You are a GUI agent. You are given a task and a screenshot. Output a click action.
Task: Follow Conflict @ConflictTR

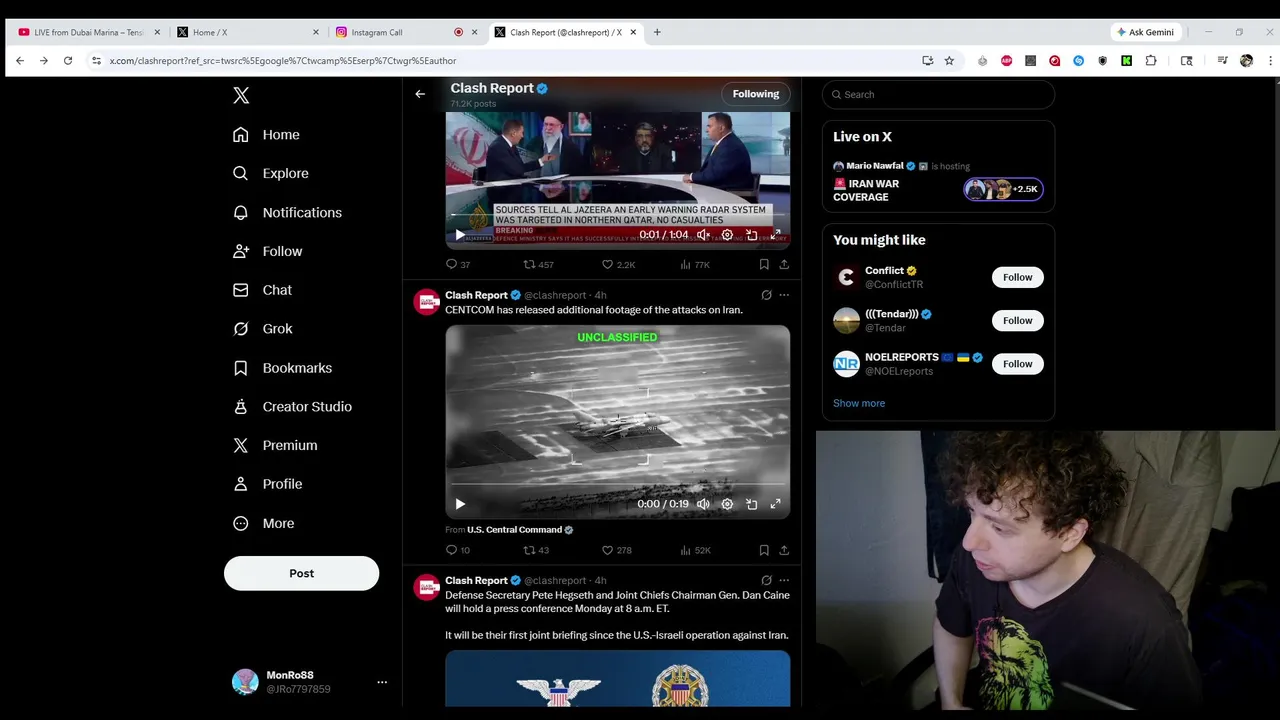point(1017,277)
